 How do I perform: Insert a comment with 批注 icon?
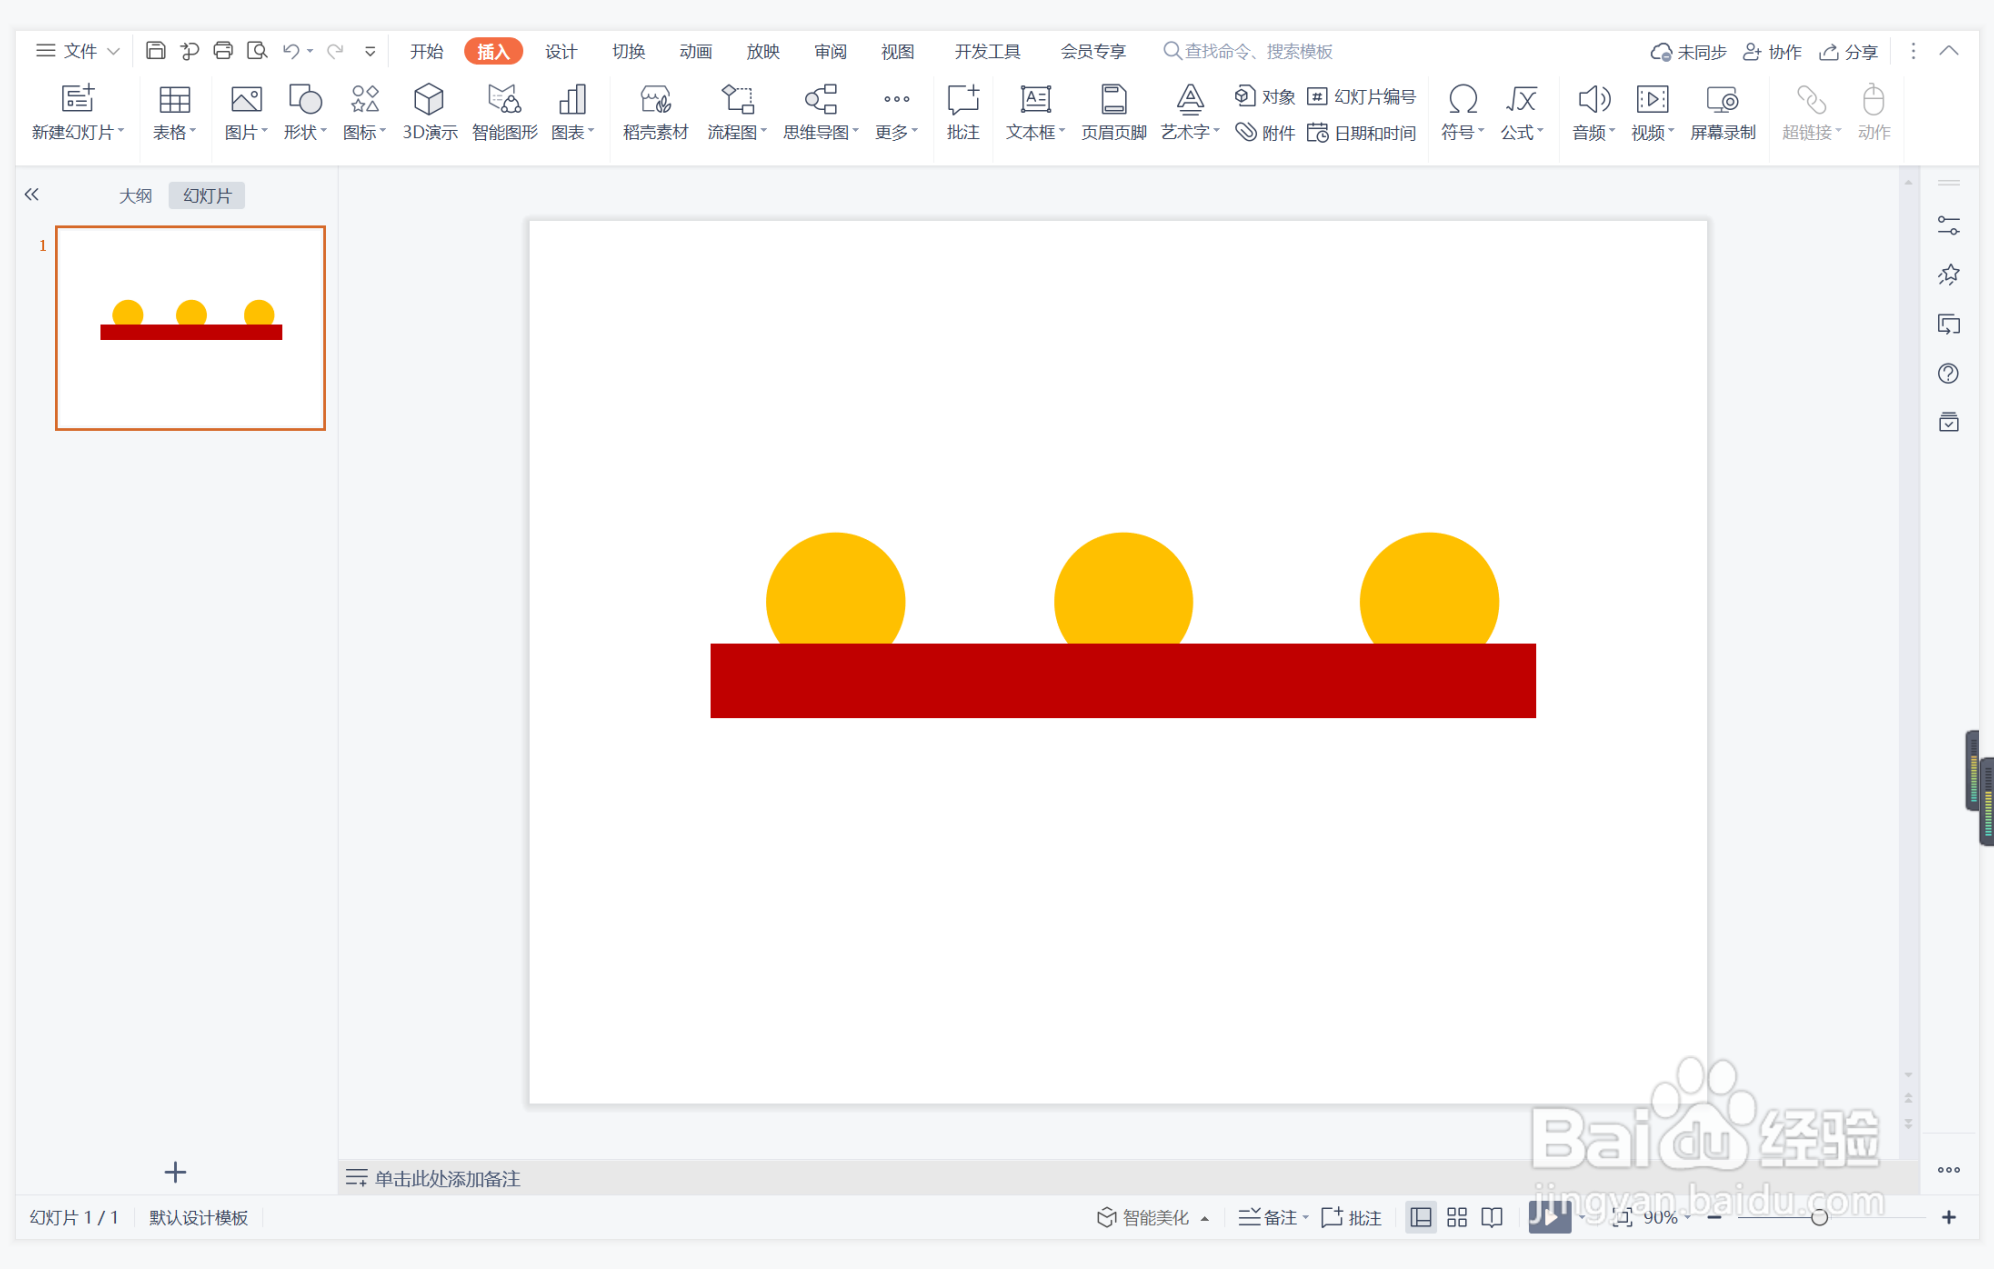[x=962, y=110]
